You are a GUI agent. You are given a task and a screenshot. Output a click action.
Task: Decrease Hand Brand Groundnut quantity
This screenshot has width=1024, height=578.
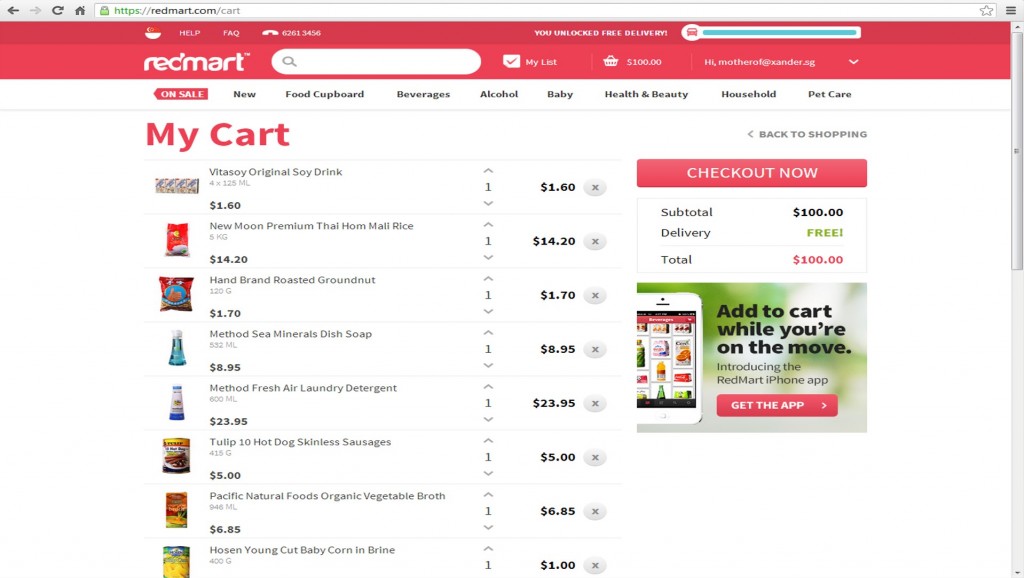488,312
